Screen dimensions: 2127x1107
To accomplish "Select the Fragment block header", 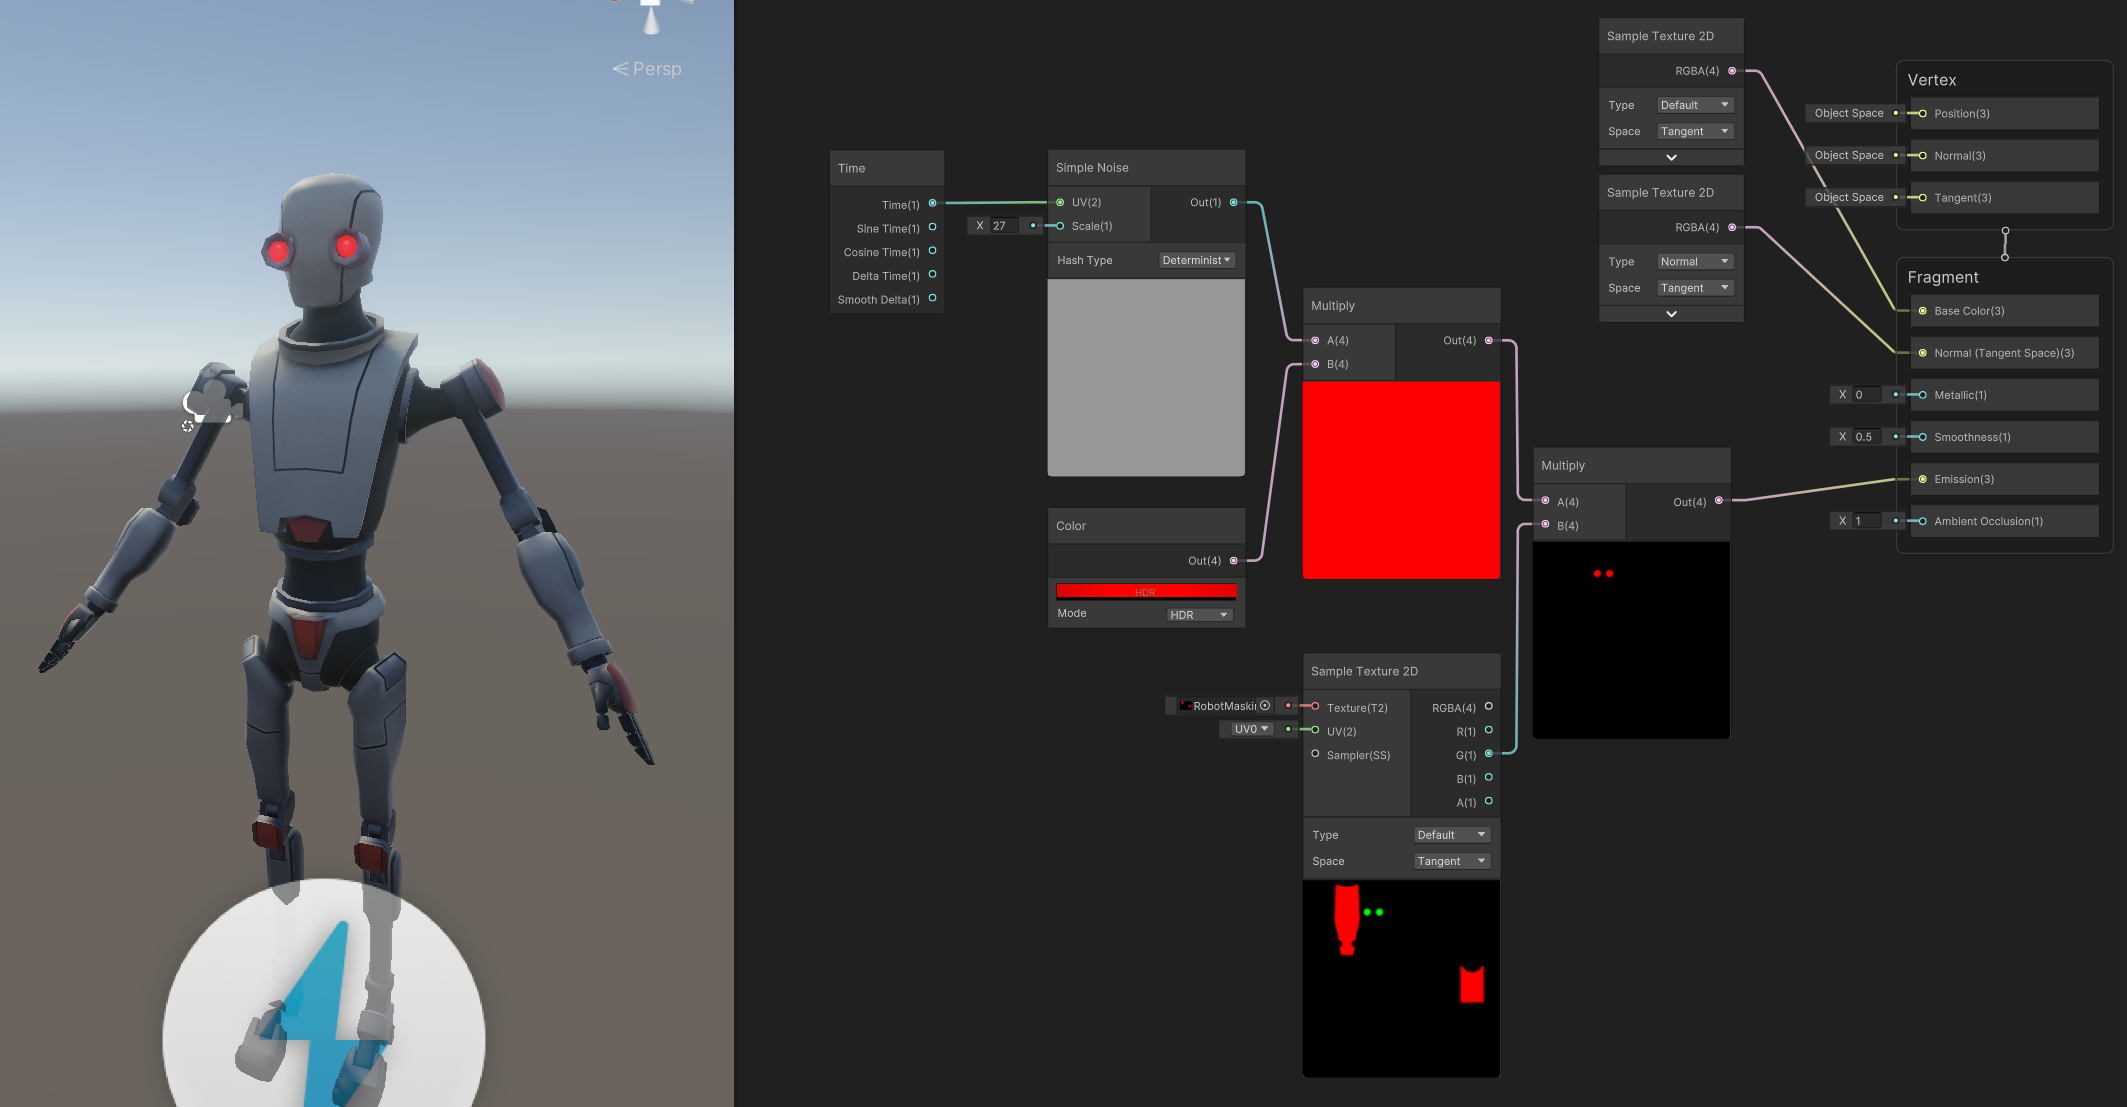I will [x=1942, y=277].
